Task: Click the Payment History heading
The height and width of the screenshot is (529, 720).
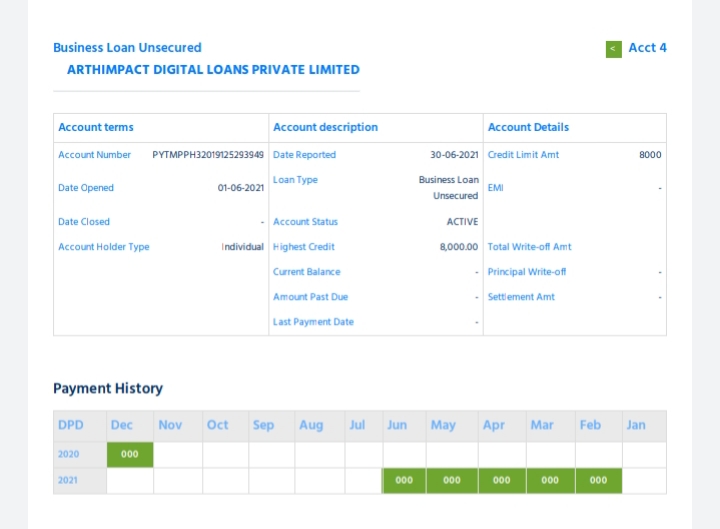Action: 108,388
